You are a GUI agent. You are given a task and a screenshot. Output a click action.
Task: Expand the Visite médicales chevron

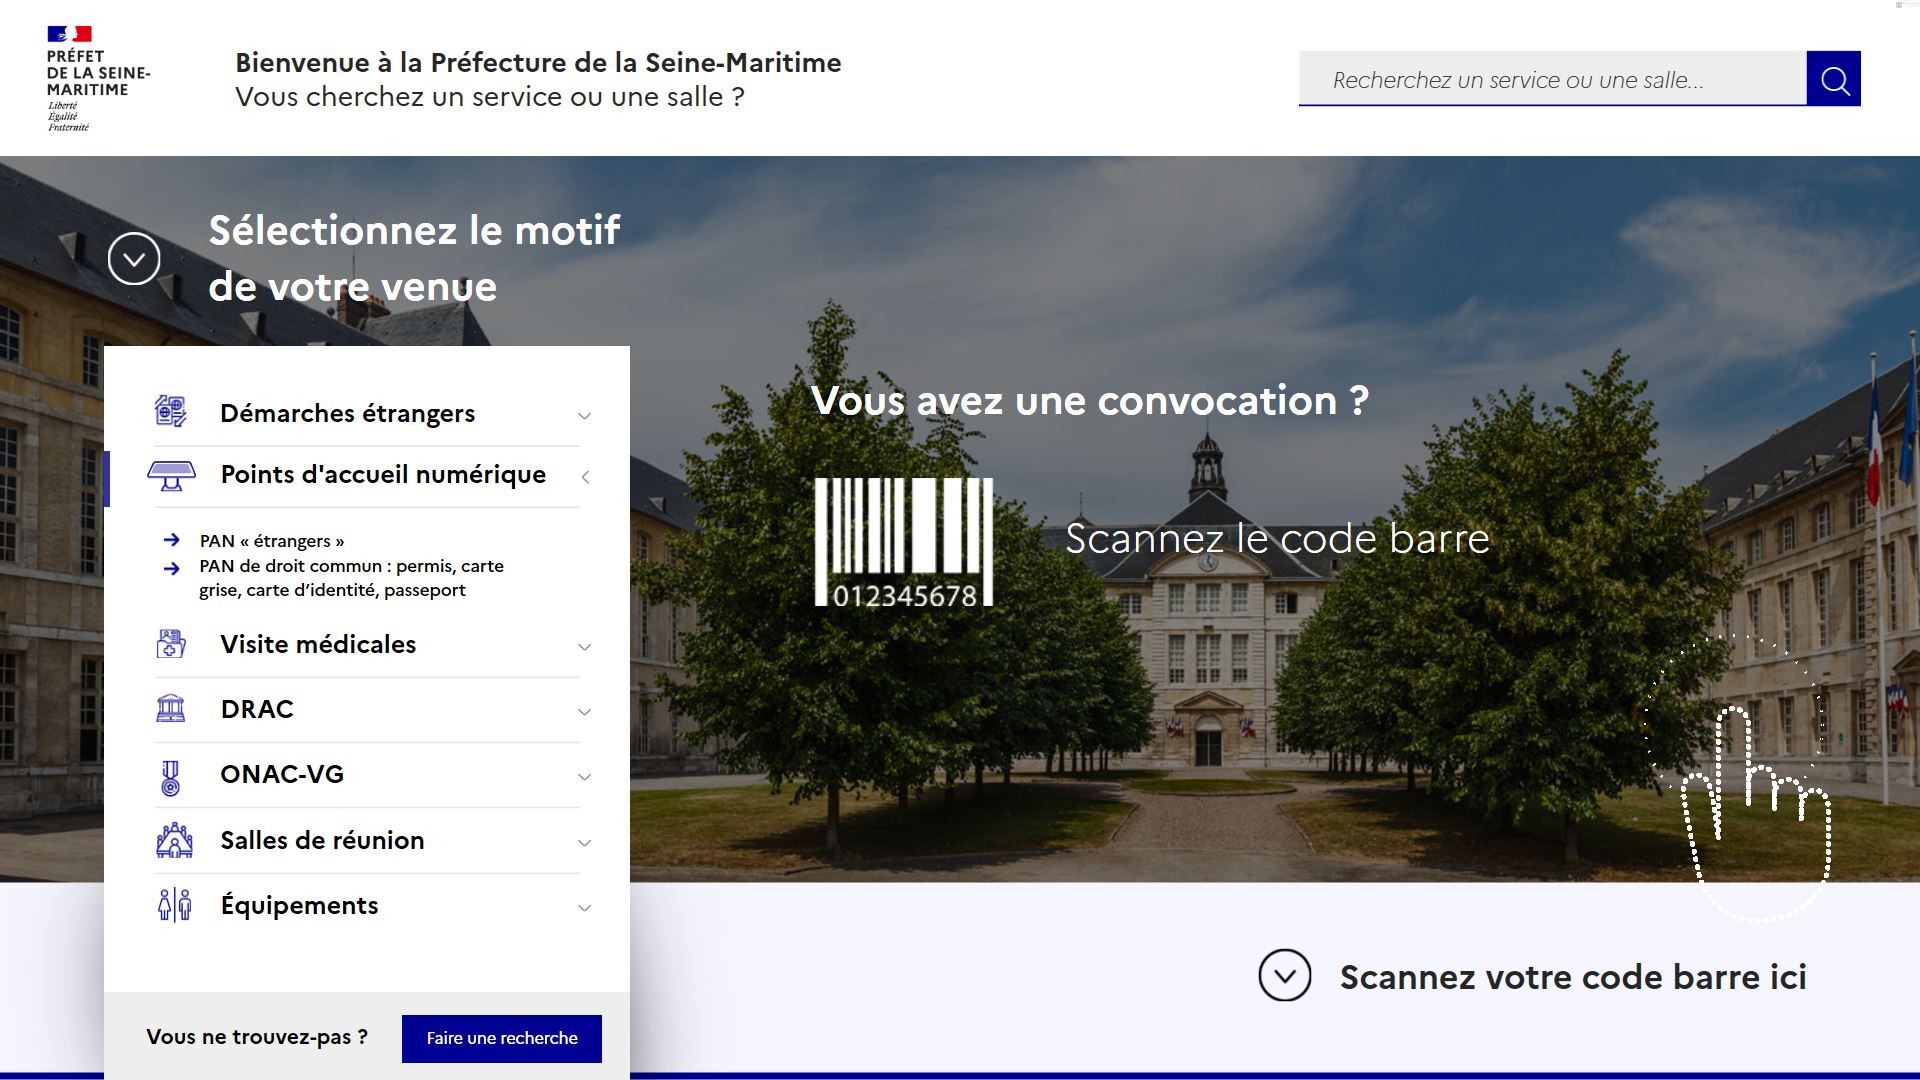click(585, 647)
